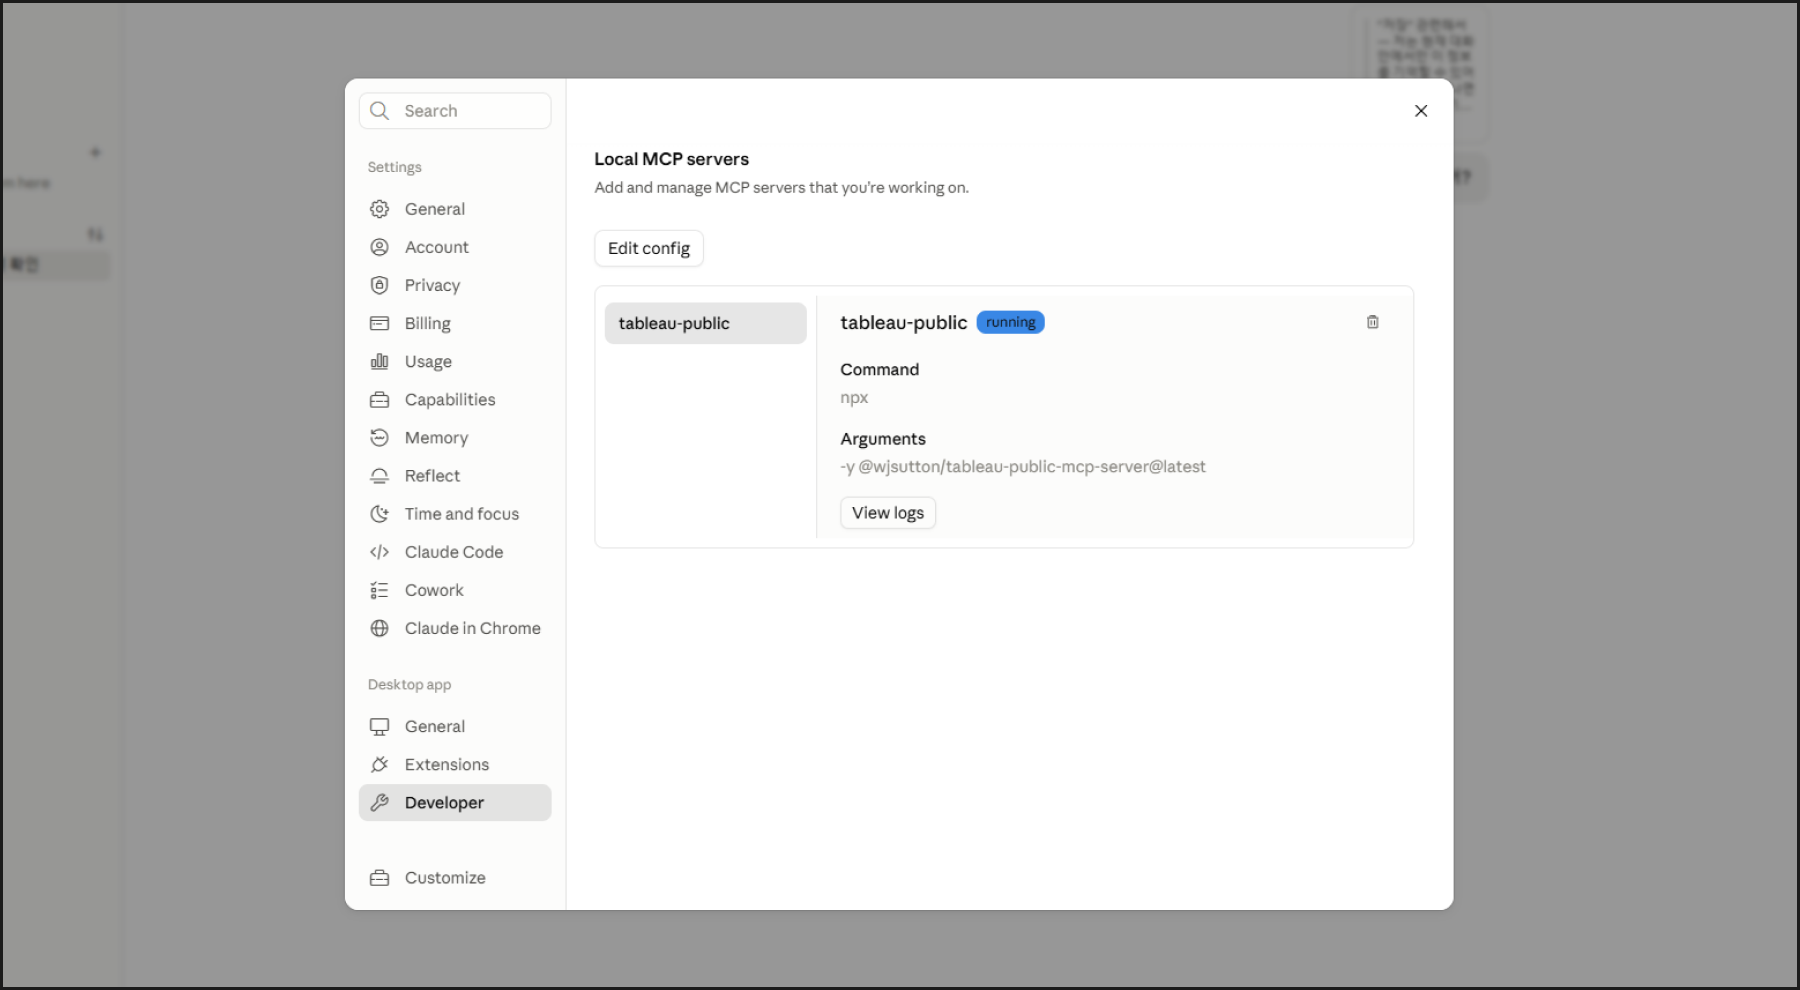Screen dimensions: 1800x990
Task: Click the Customize briefcase icon
Action: coord(380,878)
